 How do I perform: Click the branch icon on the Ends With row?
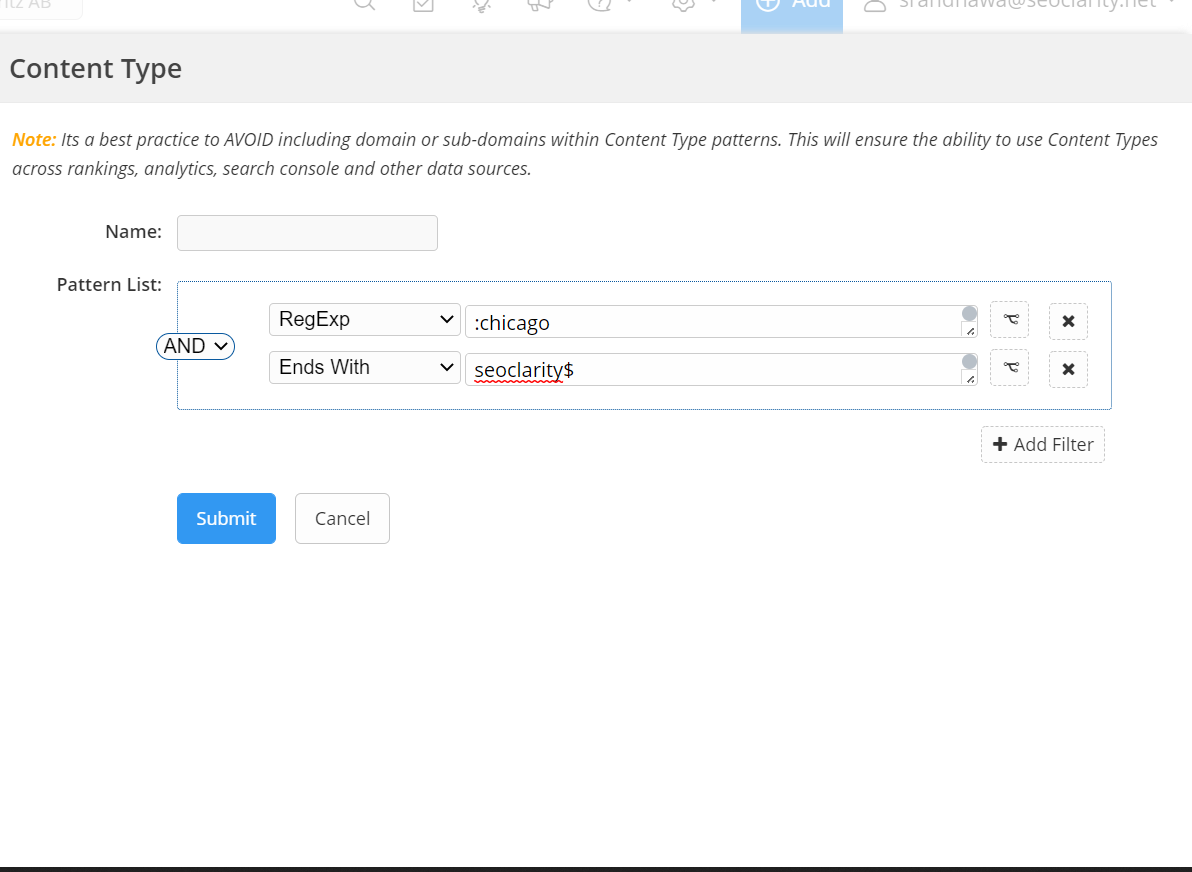click(x=1009, y=368)
